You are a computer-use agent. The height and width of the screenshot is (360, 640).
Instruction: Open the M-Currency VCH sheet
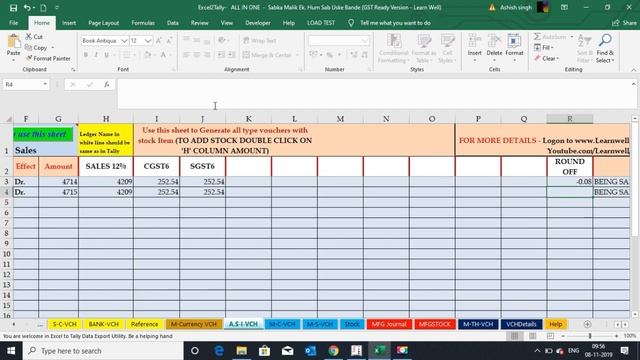pos(194,324)
